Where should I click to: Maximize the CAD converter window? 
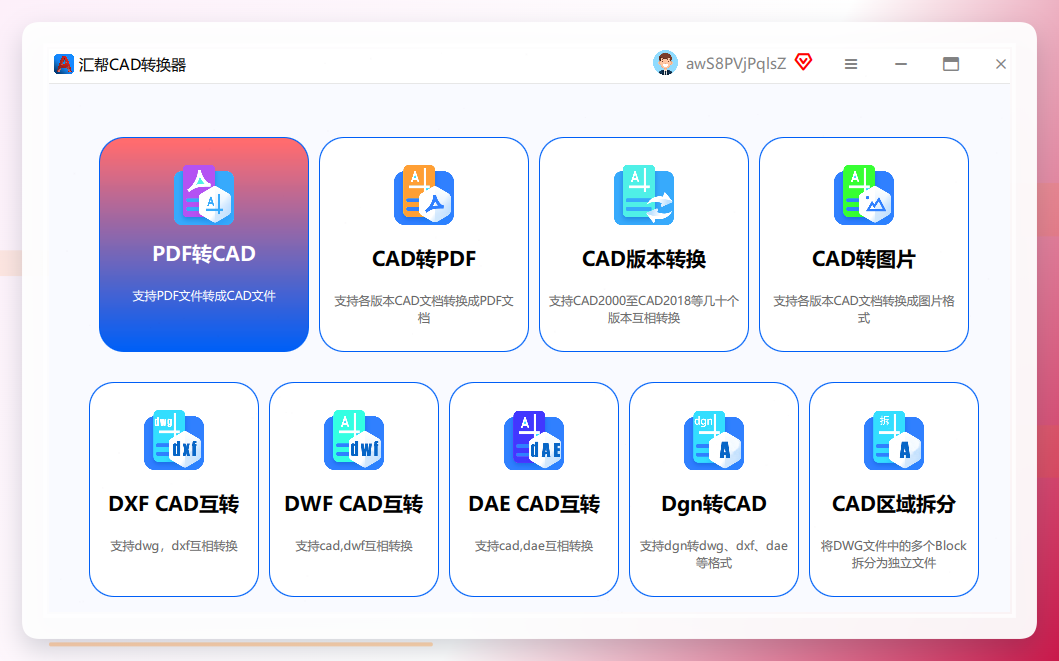point(951,64)
